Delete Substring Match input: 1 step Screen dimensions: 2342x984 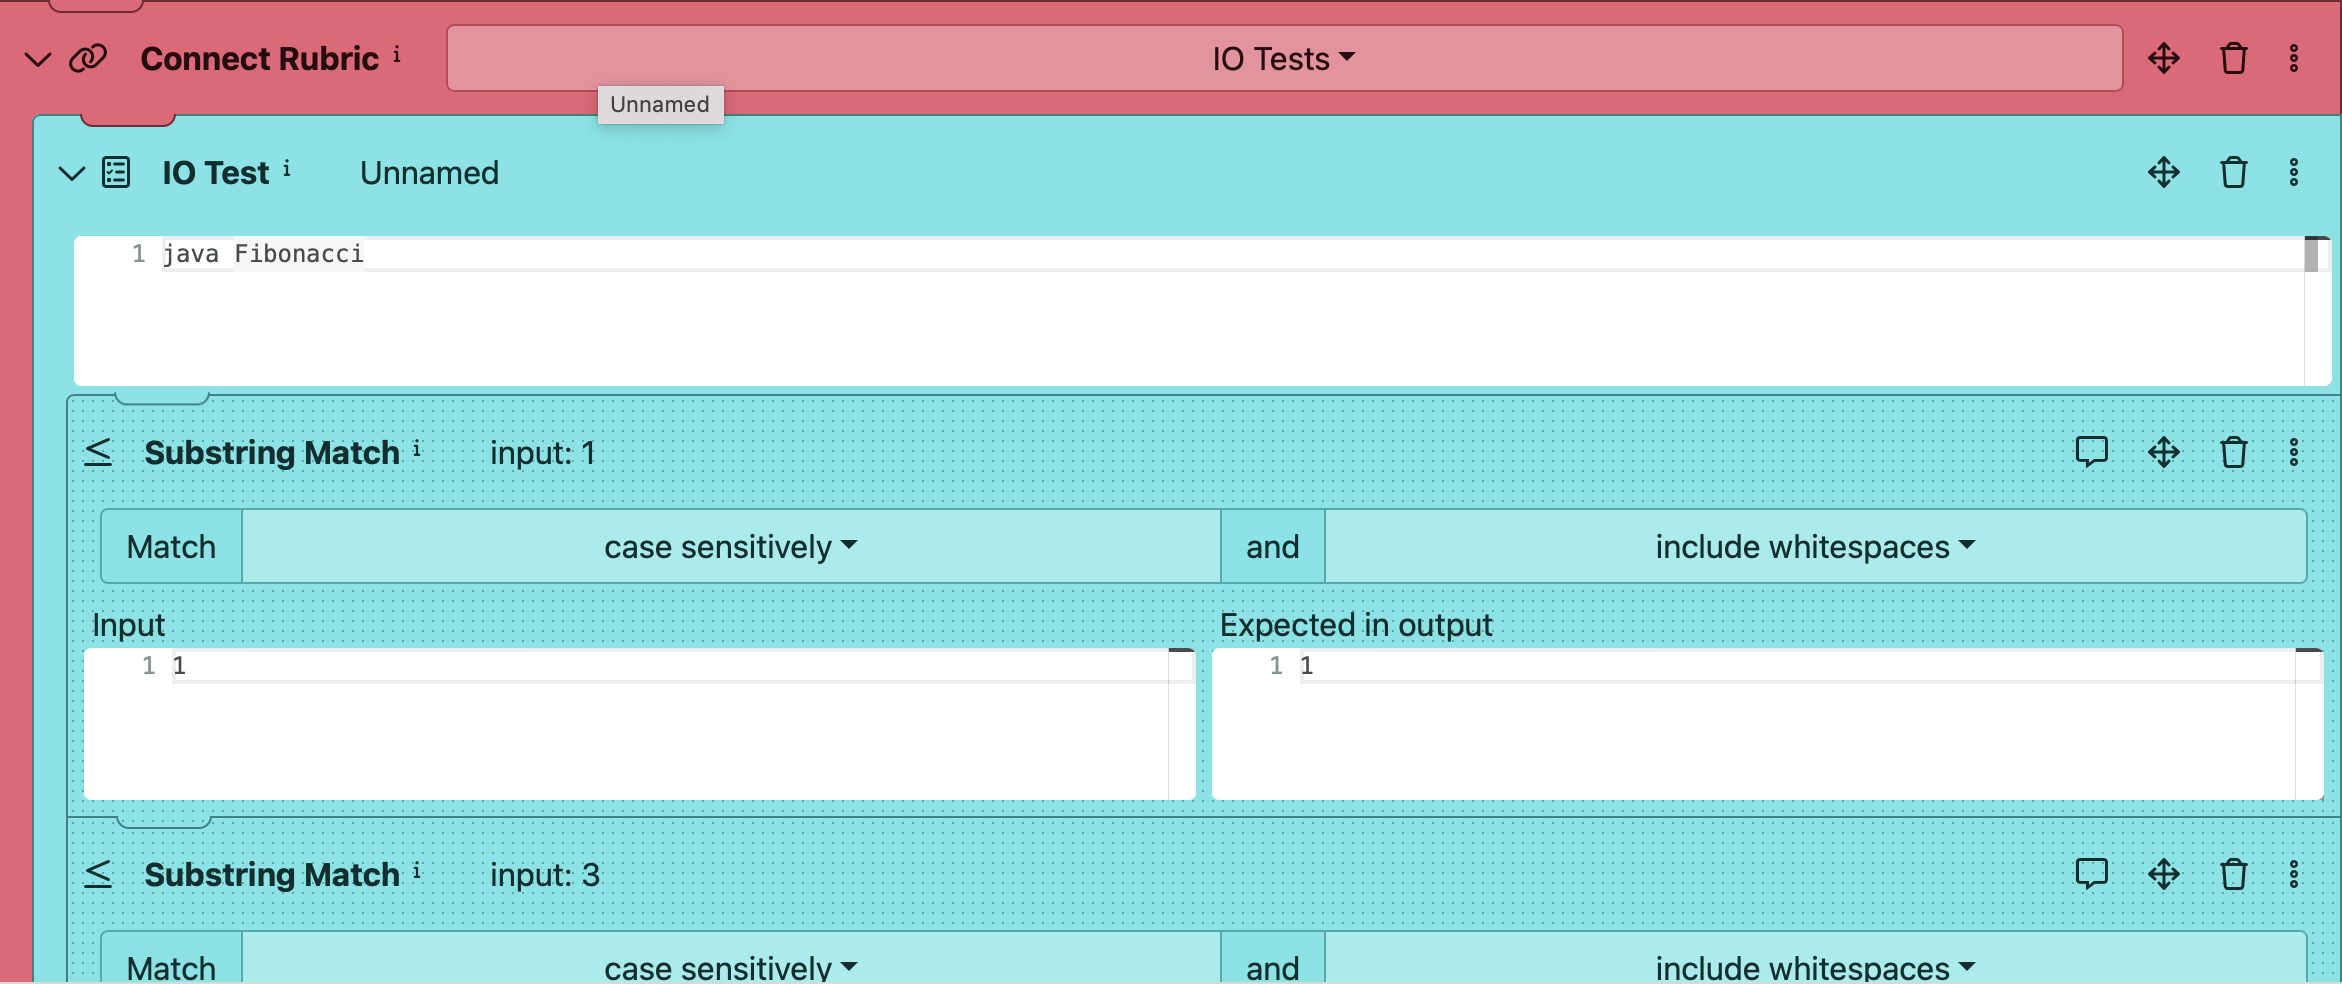tap(2233, 453)
